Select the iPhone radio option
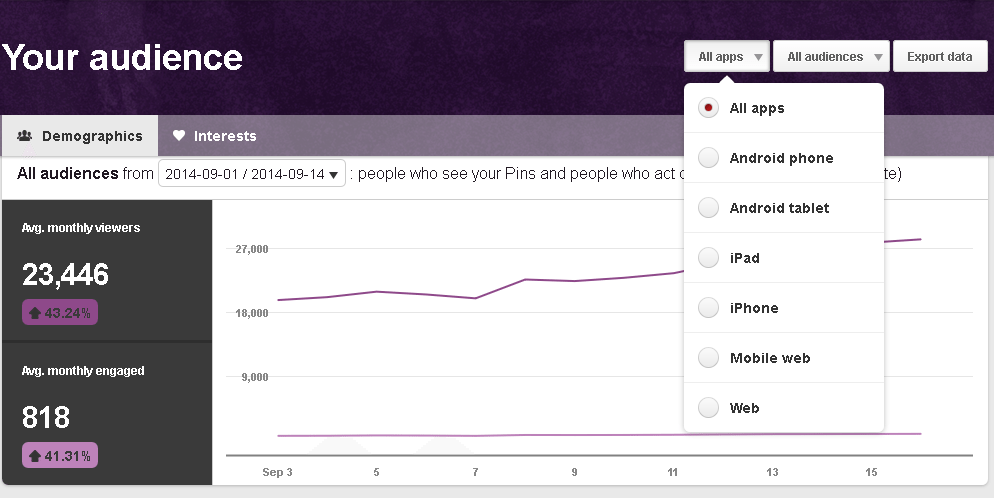 tap(709, 308)
